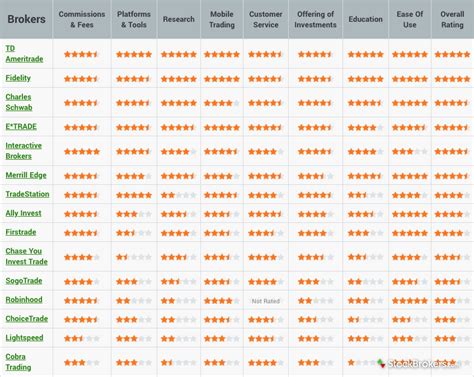Click TD Ameritrade's Overall Rating stars
The height and width of the screenshot is (377, 474).
click(452, 54)
